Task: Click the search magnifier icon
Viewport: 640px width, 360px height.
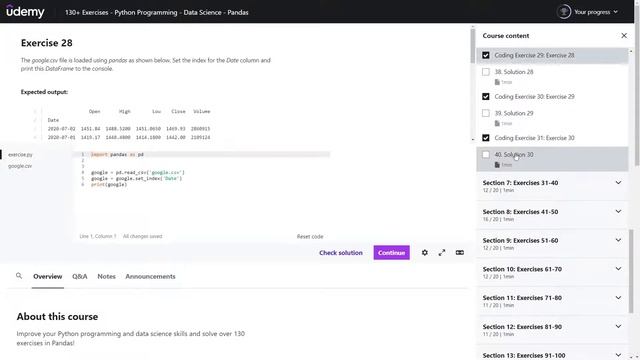Action: (x=19, y=276)
